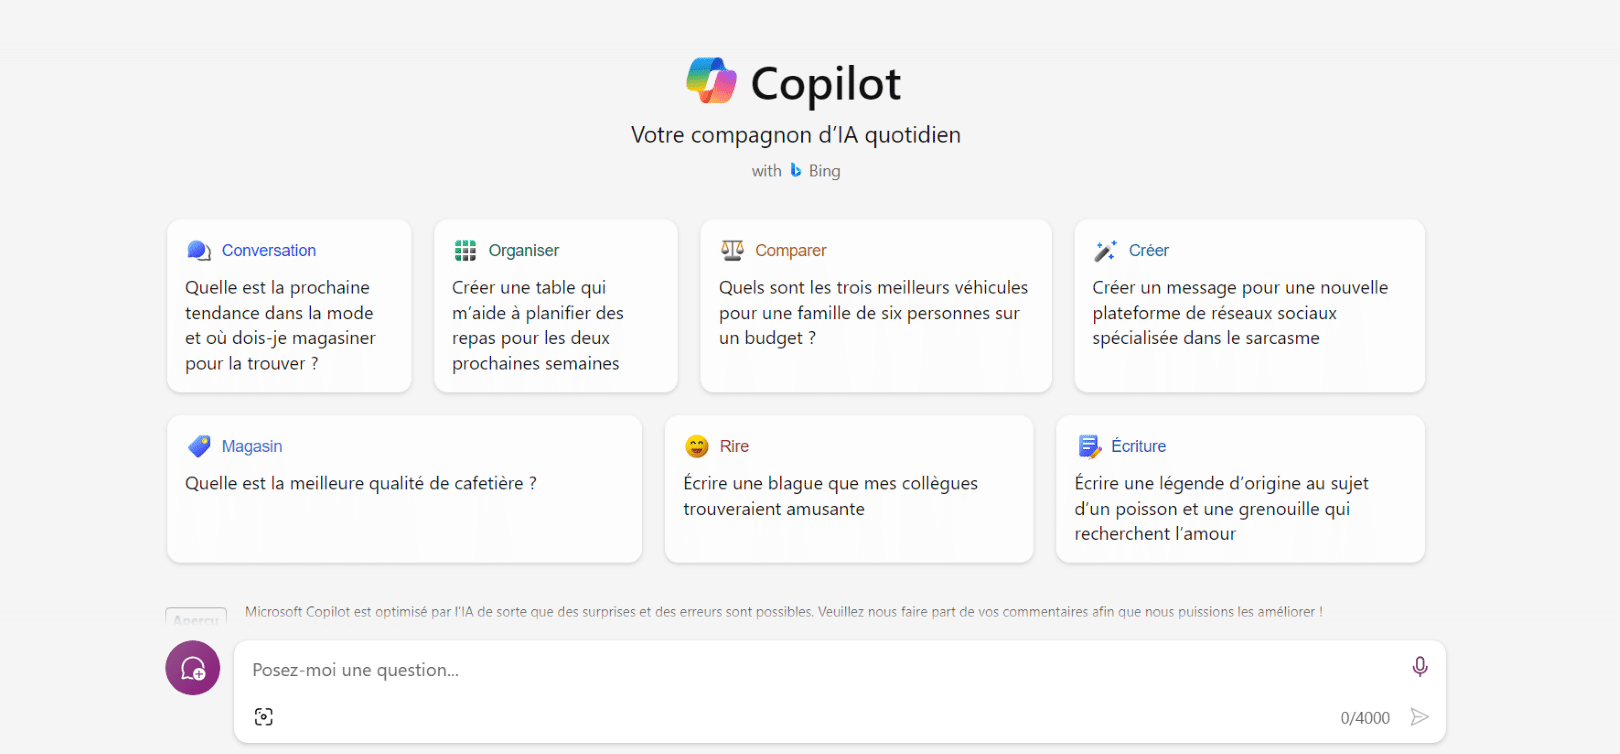
Task: Click the Aperçu badge label
Action: point(196,617)
